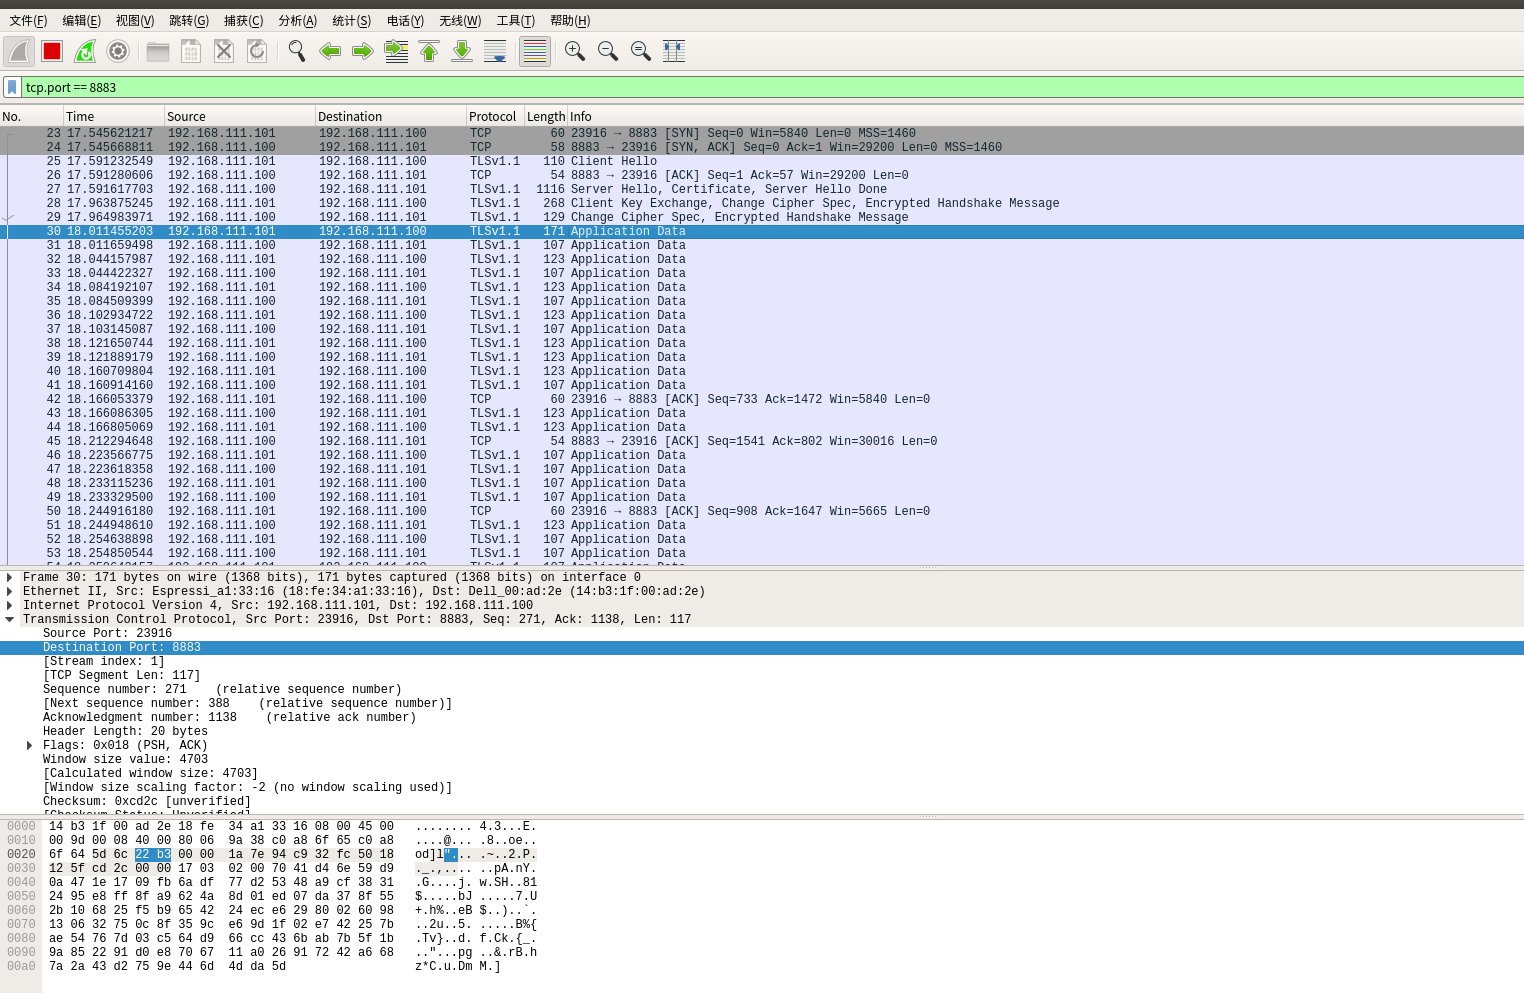
Task: Expand the Flags: 0x018 (PSH, ACK) field
Action: pyautogui.click(x=29, y=745)
